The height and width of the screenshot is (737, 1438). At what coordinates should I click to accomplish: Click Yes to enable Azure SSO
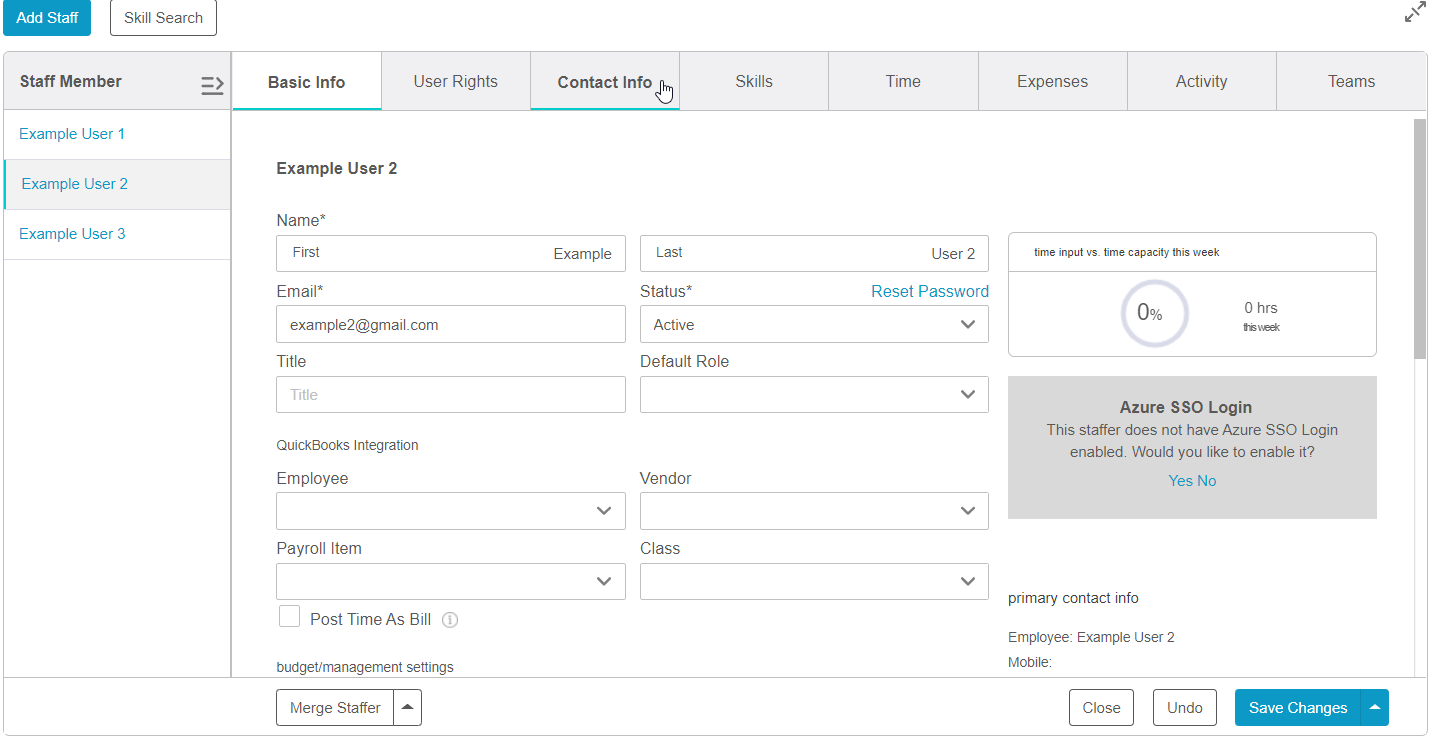[1180, 481]
